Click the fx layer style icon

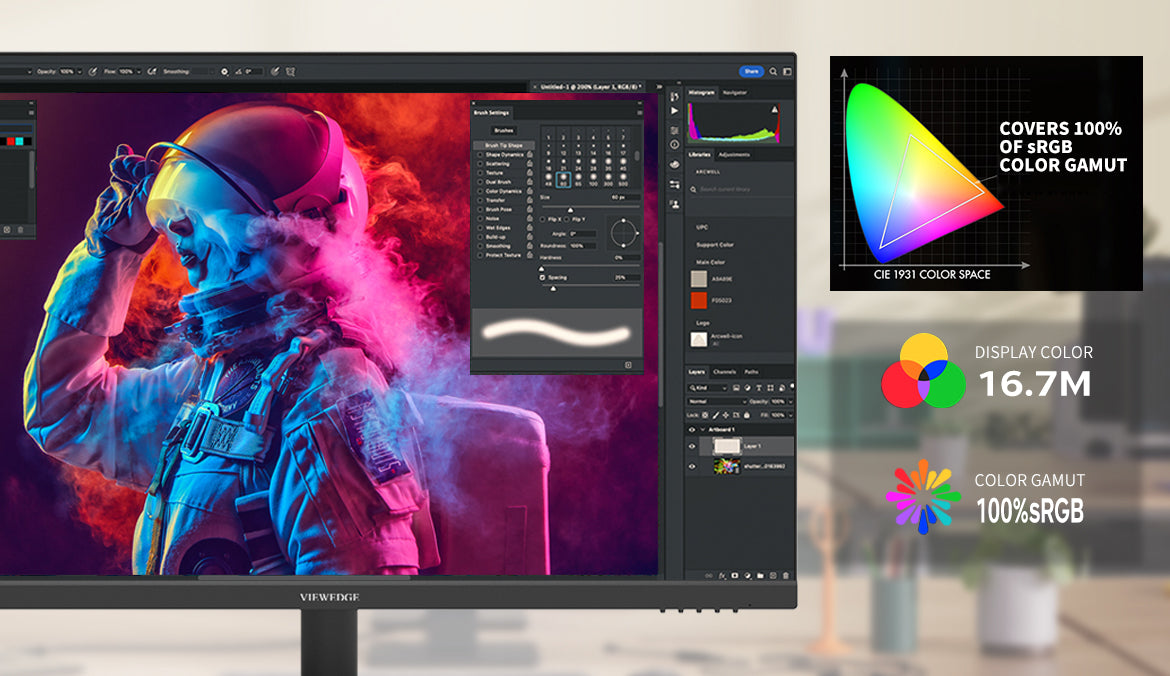coord(722,576)
